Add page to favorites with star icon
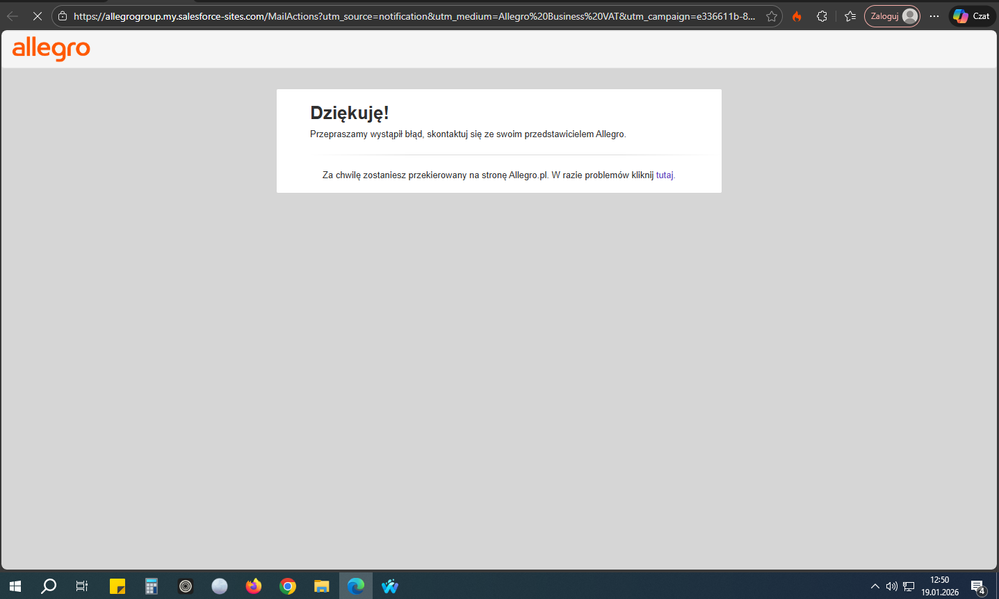The height and width of the screenshot is (599, 999). point(771,16)
